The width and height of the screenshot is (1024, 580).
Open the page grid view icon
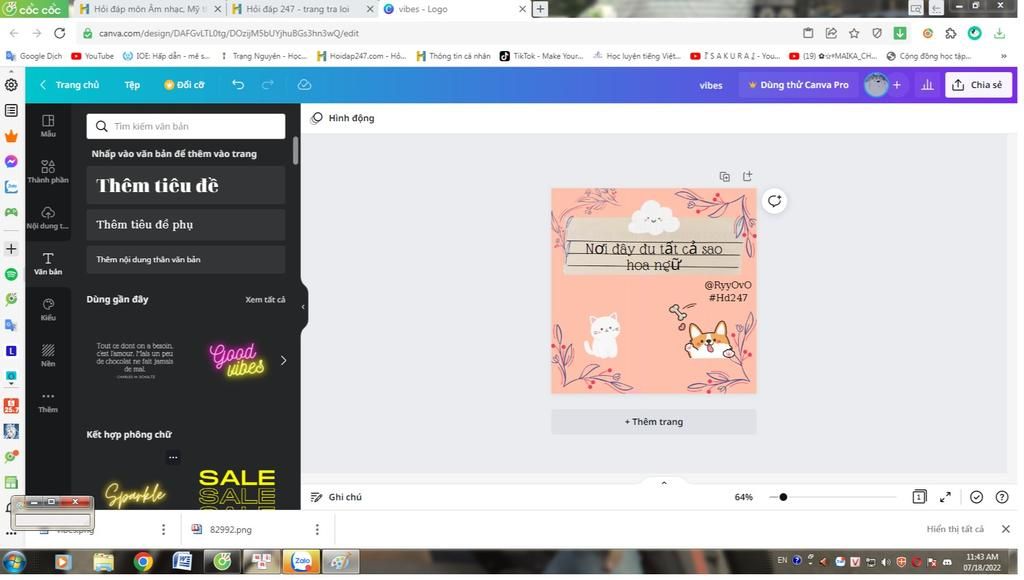click(919, 497)
